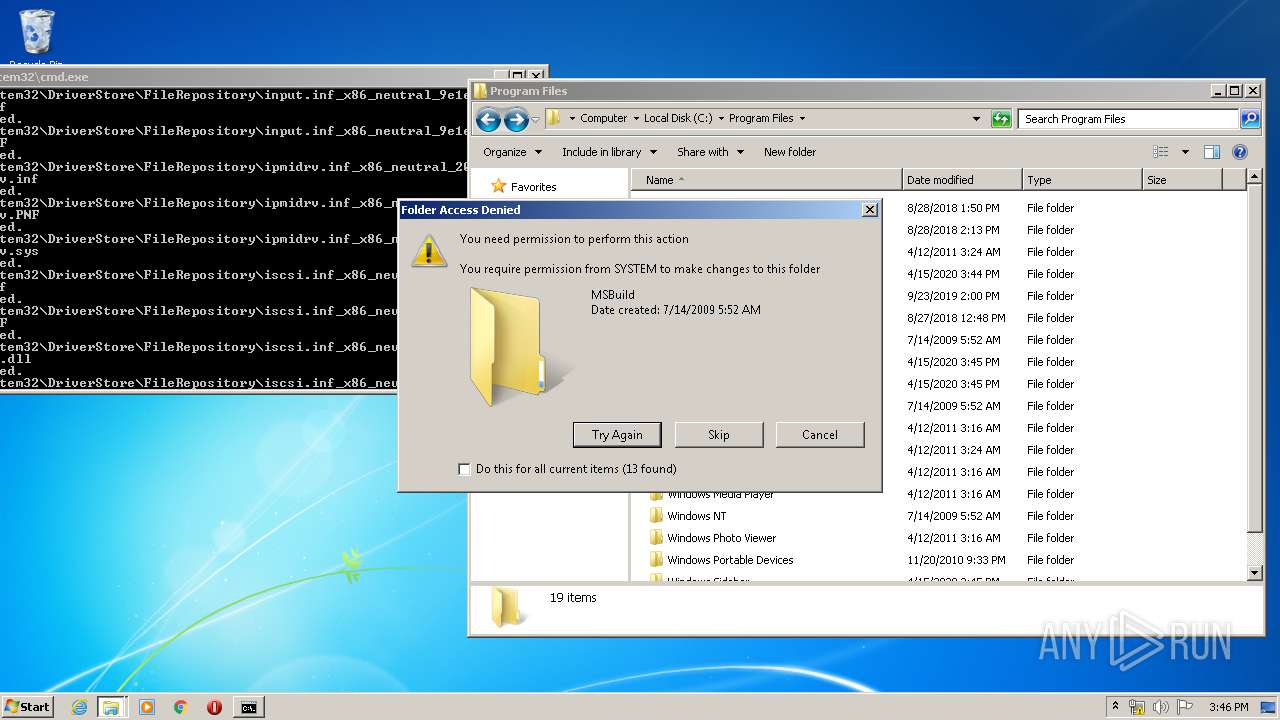Show hidden tray icons arrow
This screenshot has height=720, width=1280.
[x=1115, y=707]
